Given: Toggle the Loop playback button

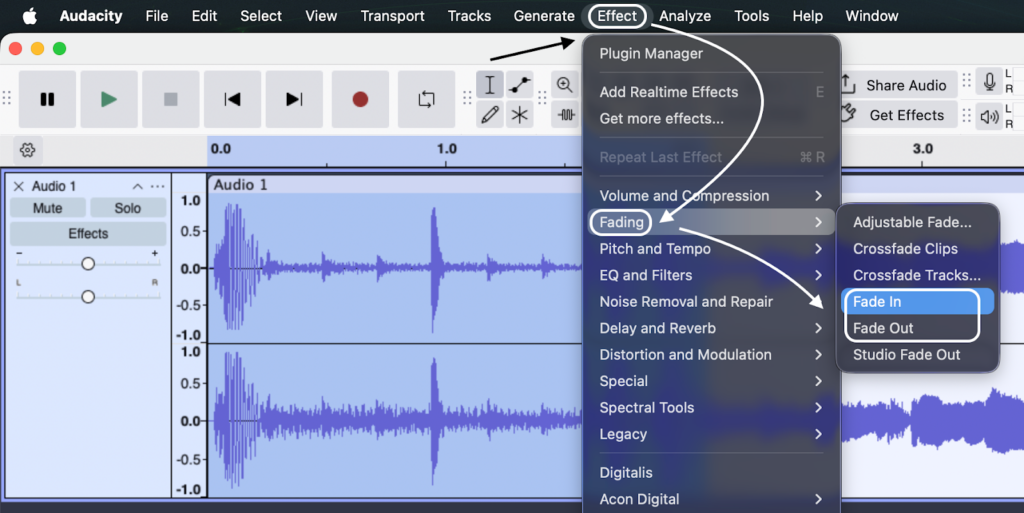Looking at the screenshot, I should [427, 99].
